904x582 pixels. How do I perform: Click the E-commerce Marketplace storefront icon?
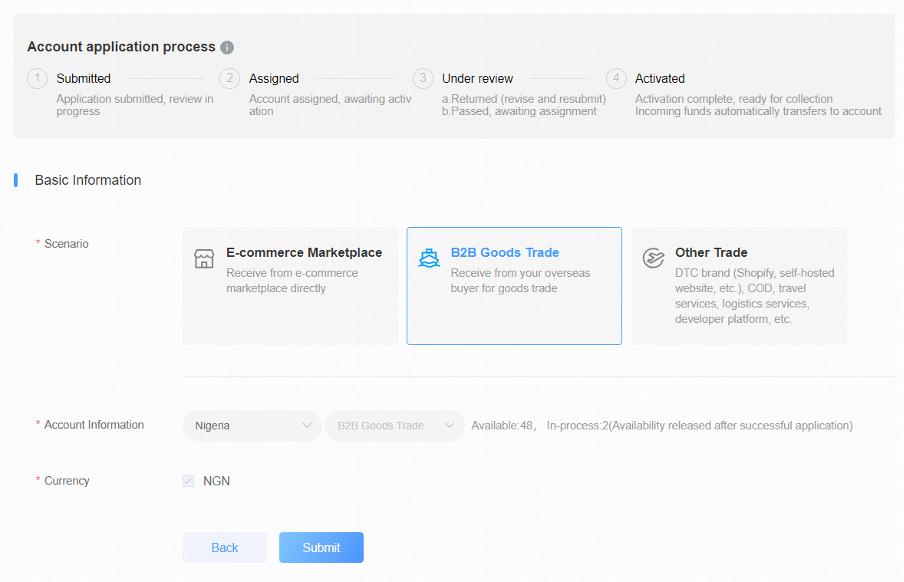(x=204, y=259)
